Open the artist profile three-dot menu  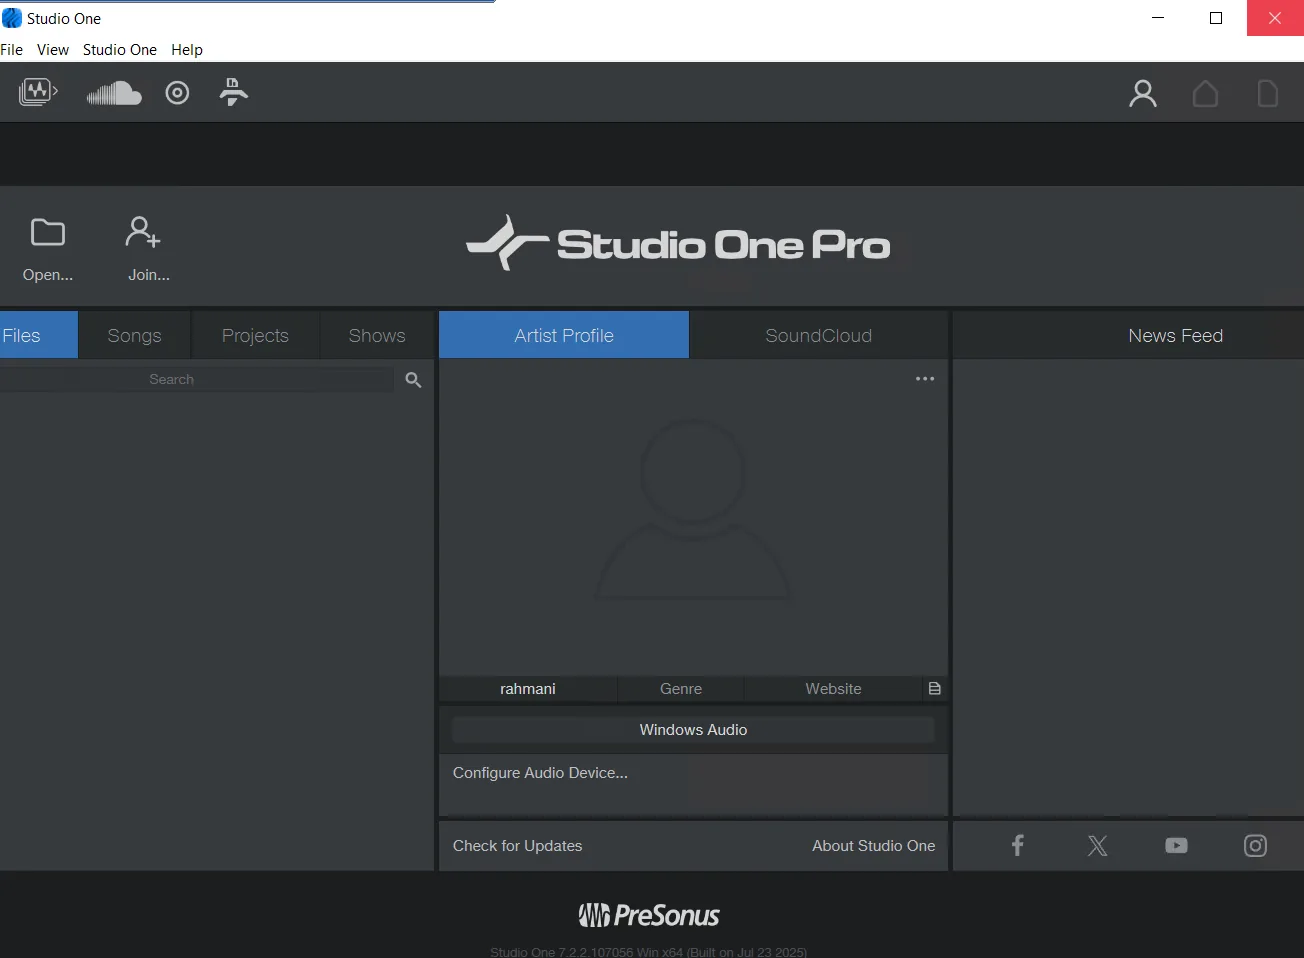(x=925, y=379)
